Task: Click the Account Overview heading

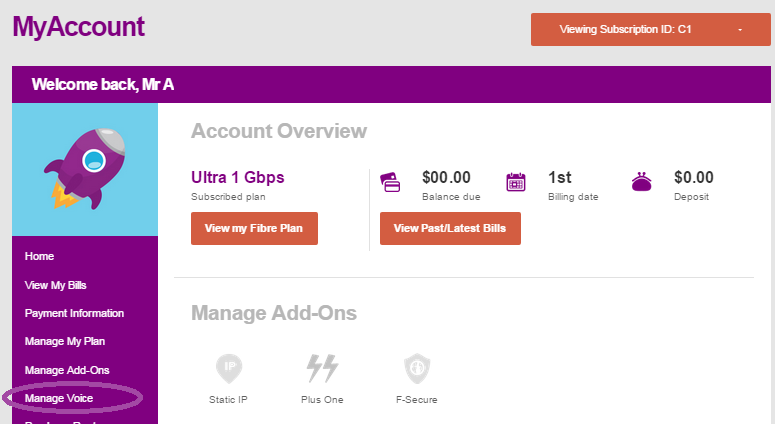Action: point(279,131)
